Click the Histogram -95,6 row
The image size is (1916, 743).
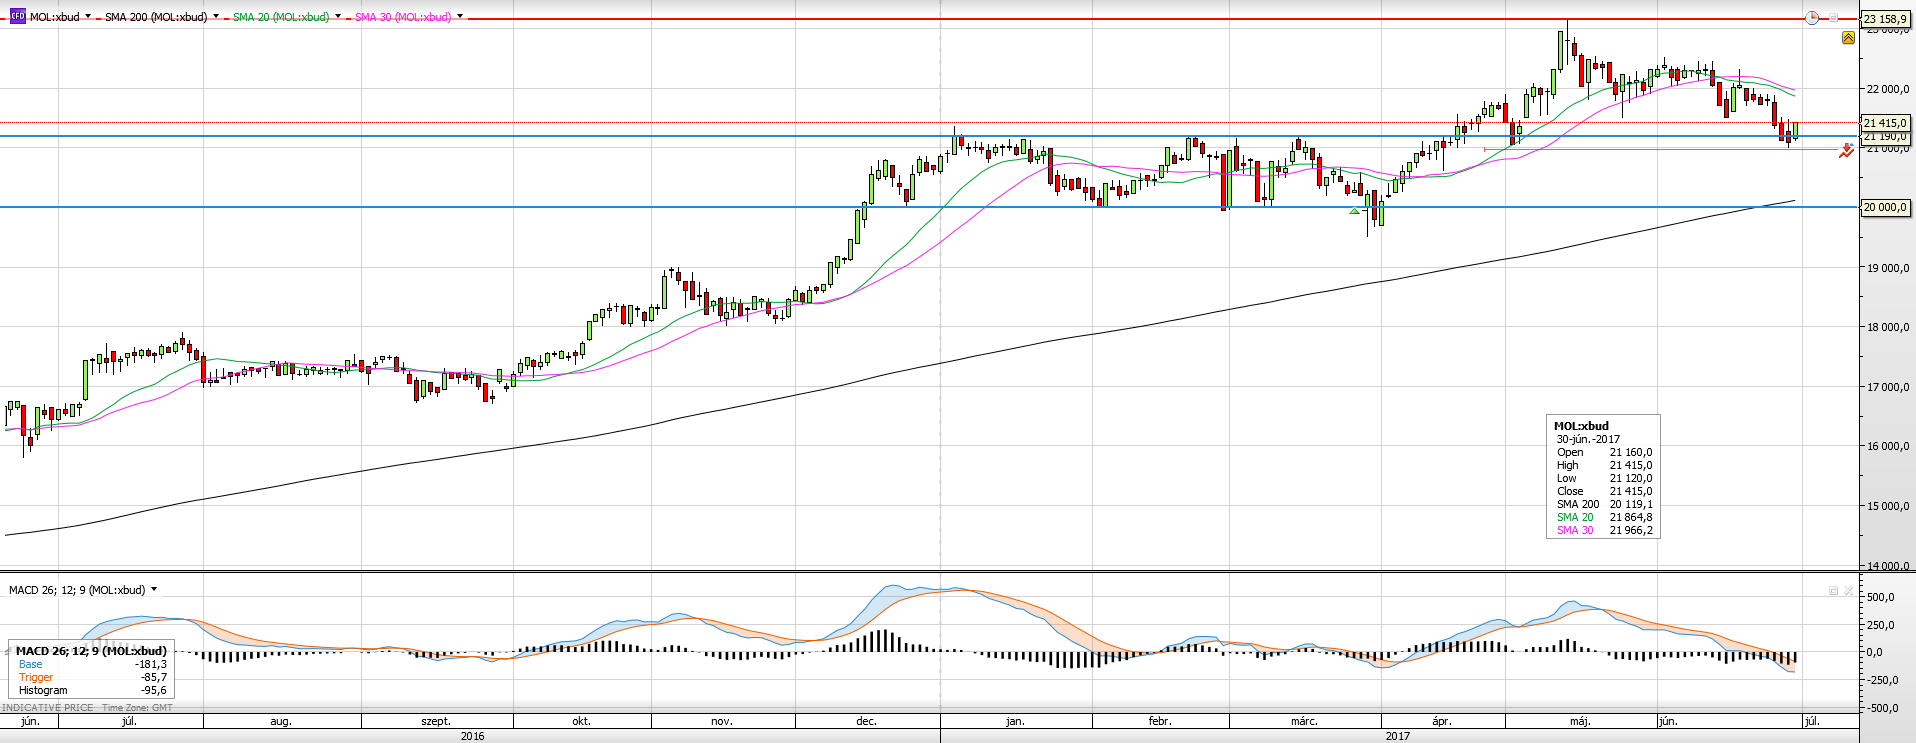click(x=92, y=690)
